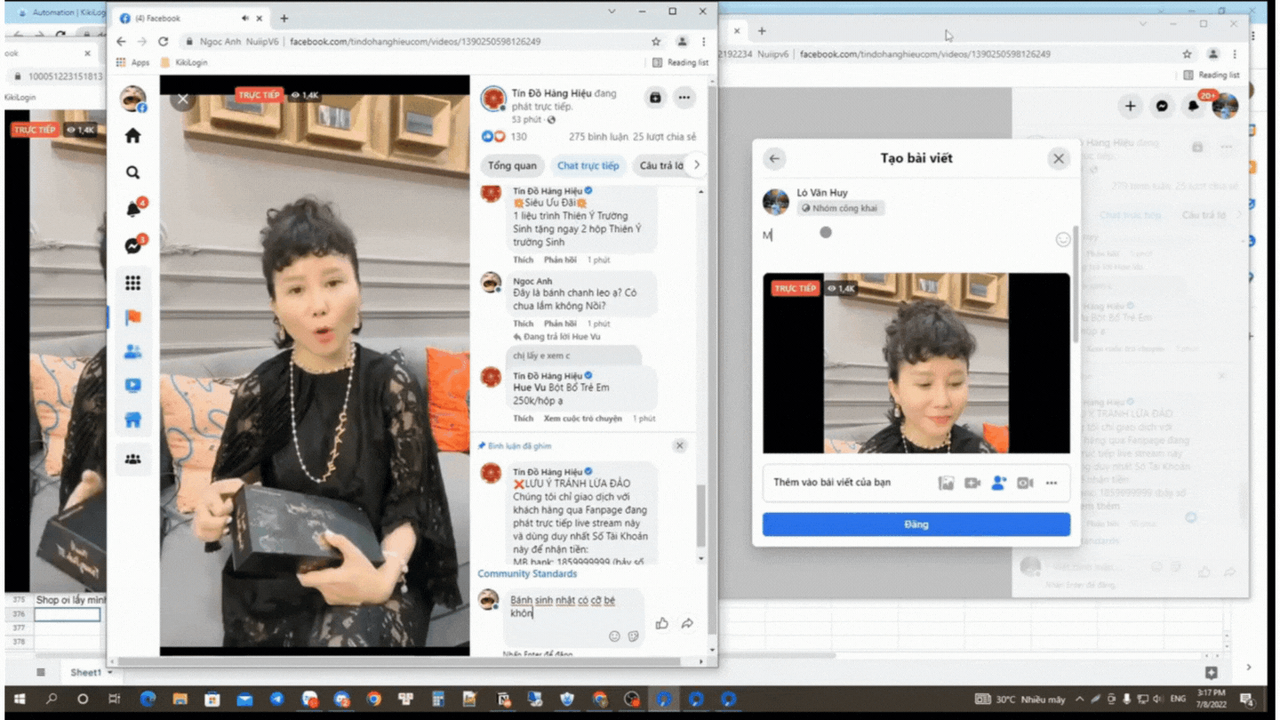
Task: Mute the Facebook browser tab audio
Action: (x=246, y=18)
